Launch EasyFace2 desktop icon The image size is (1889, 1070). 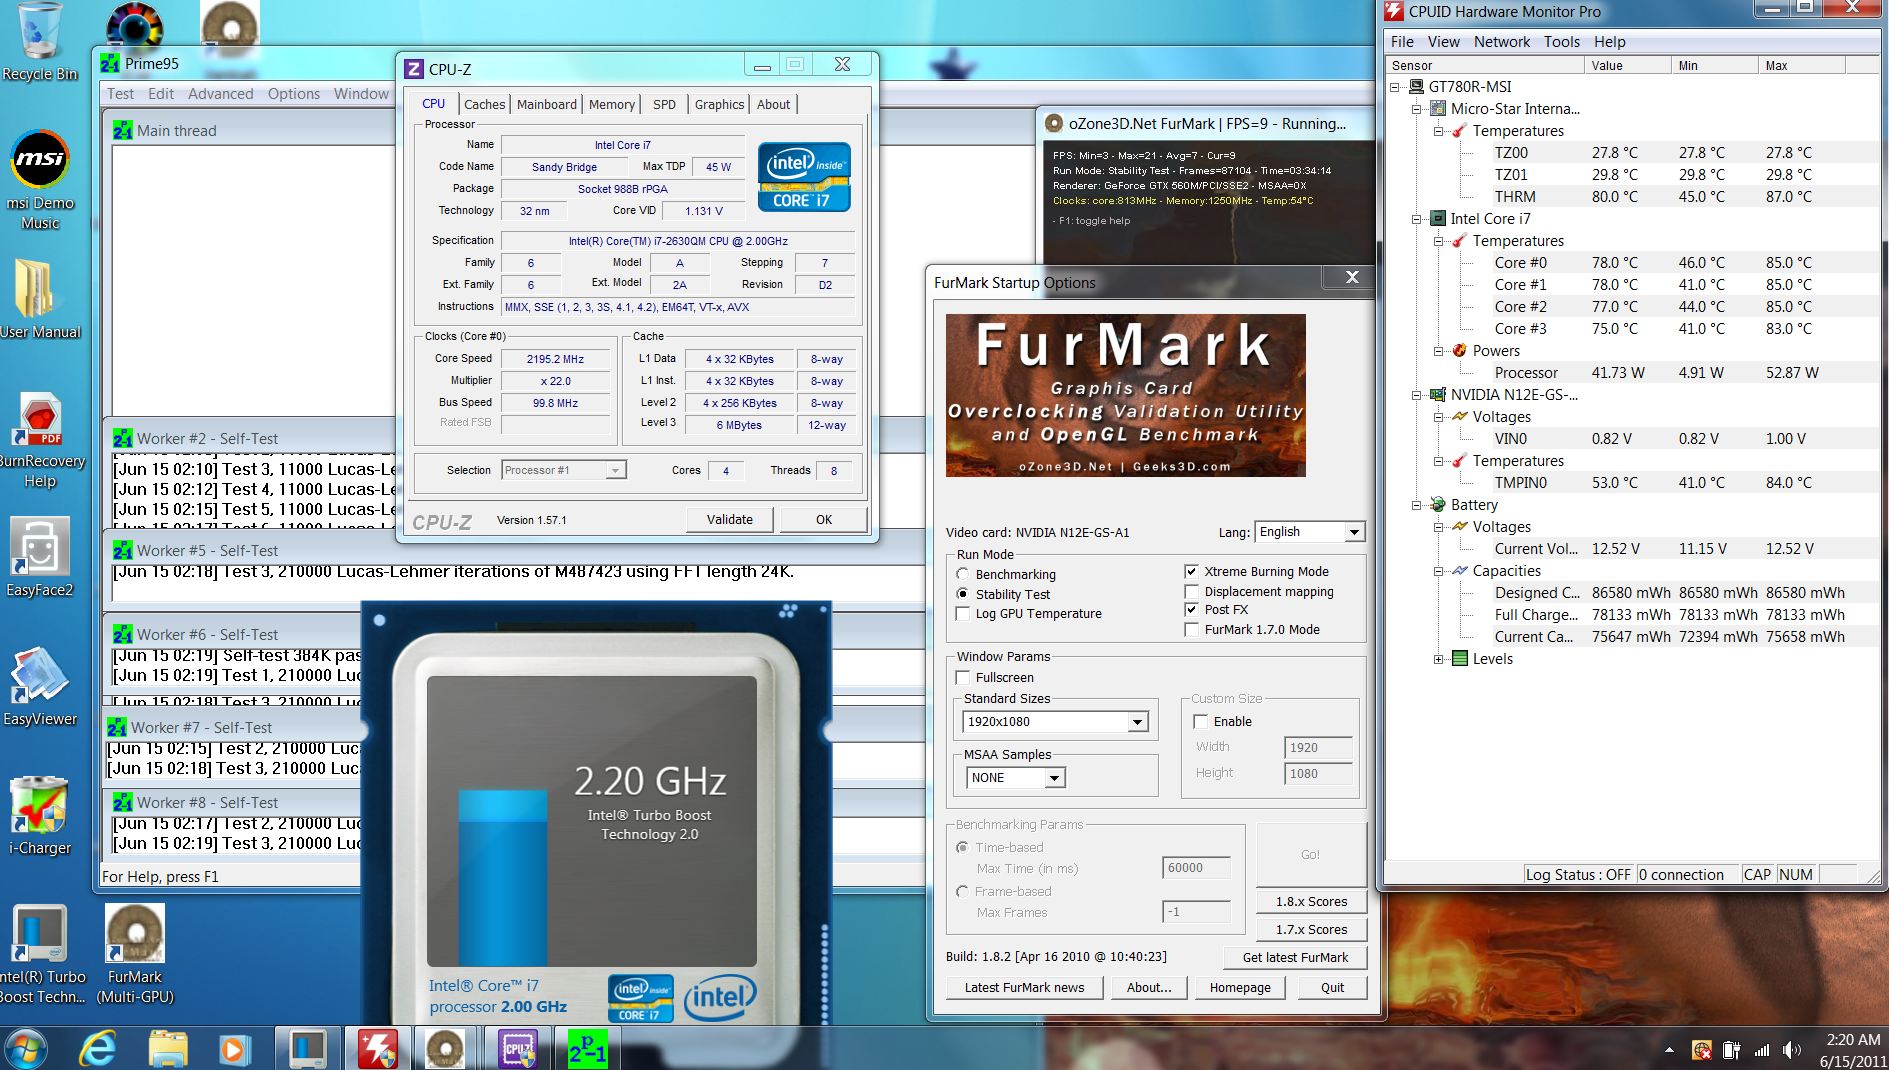coord(40,556)
